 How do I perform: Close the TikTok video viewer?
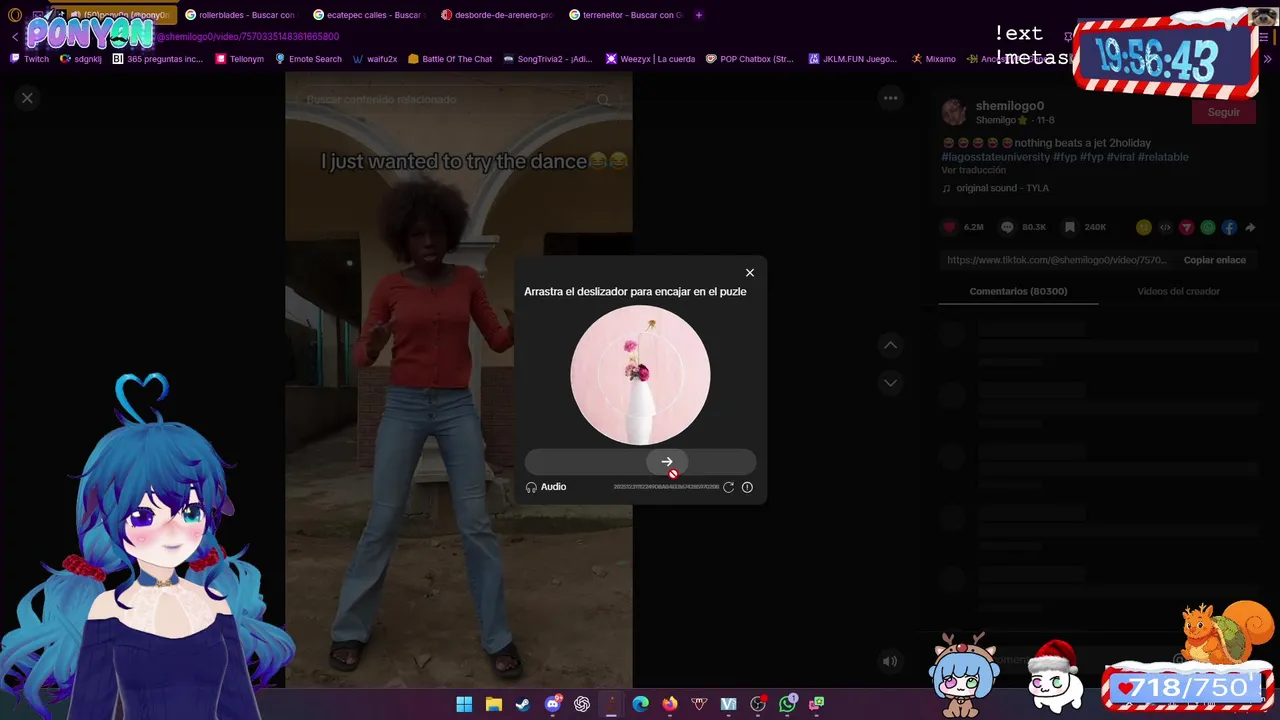pyautogui.click(x=27, y=98)
